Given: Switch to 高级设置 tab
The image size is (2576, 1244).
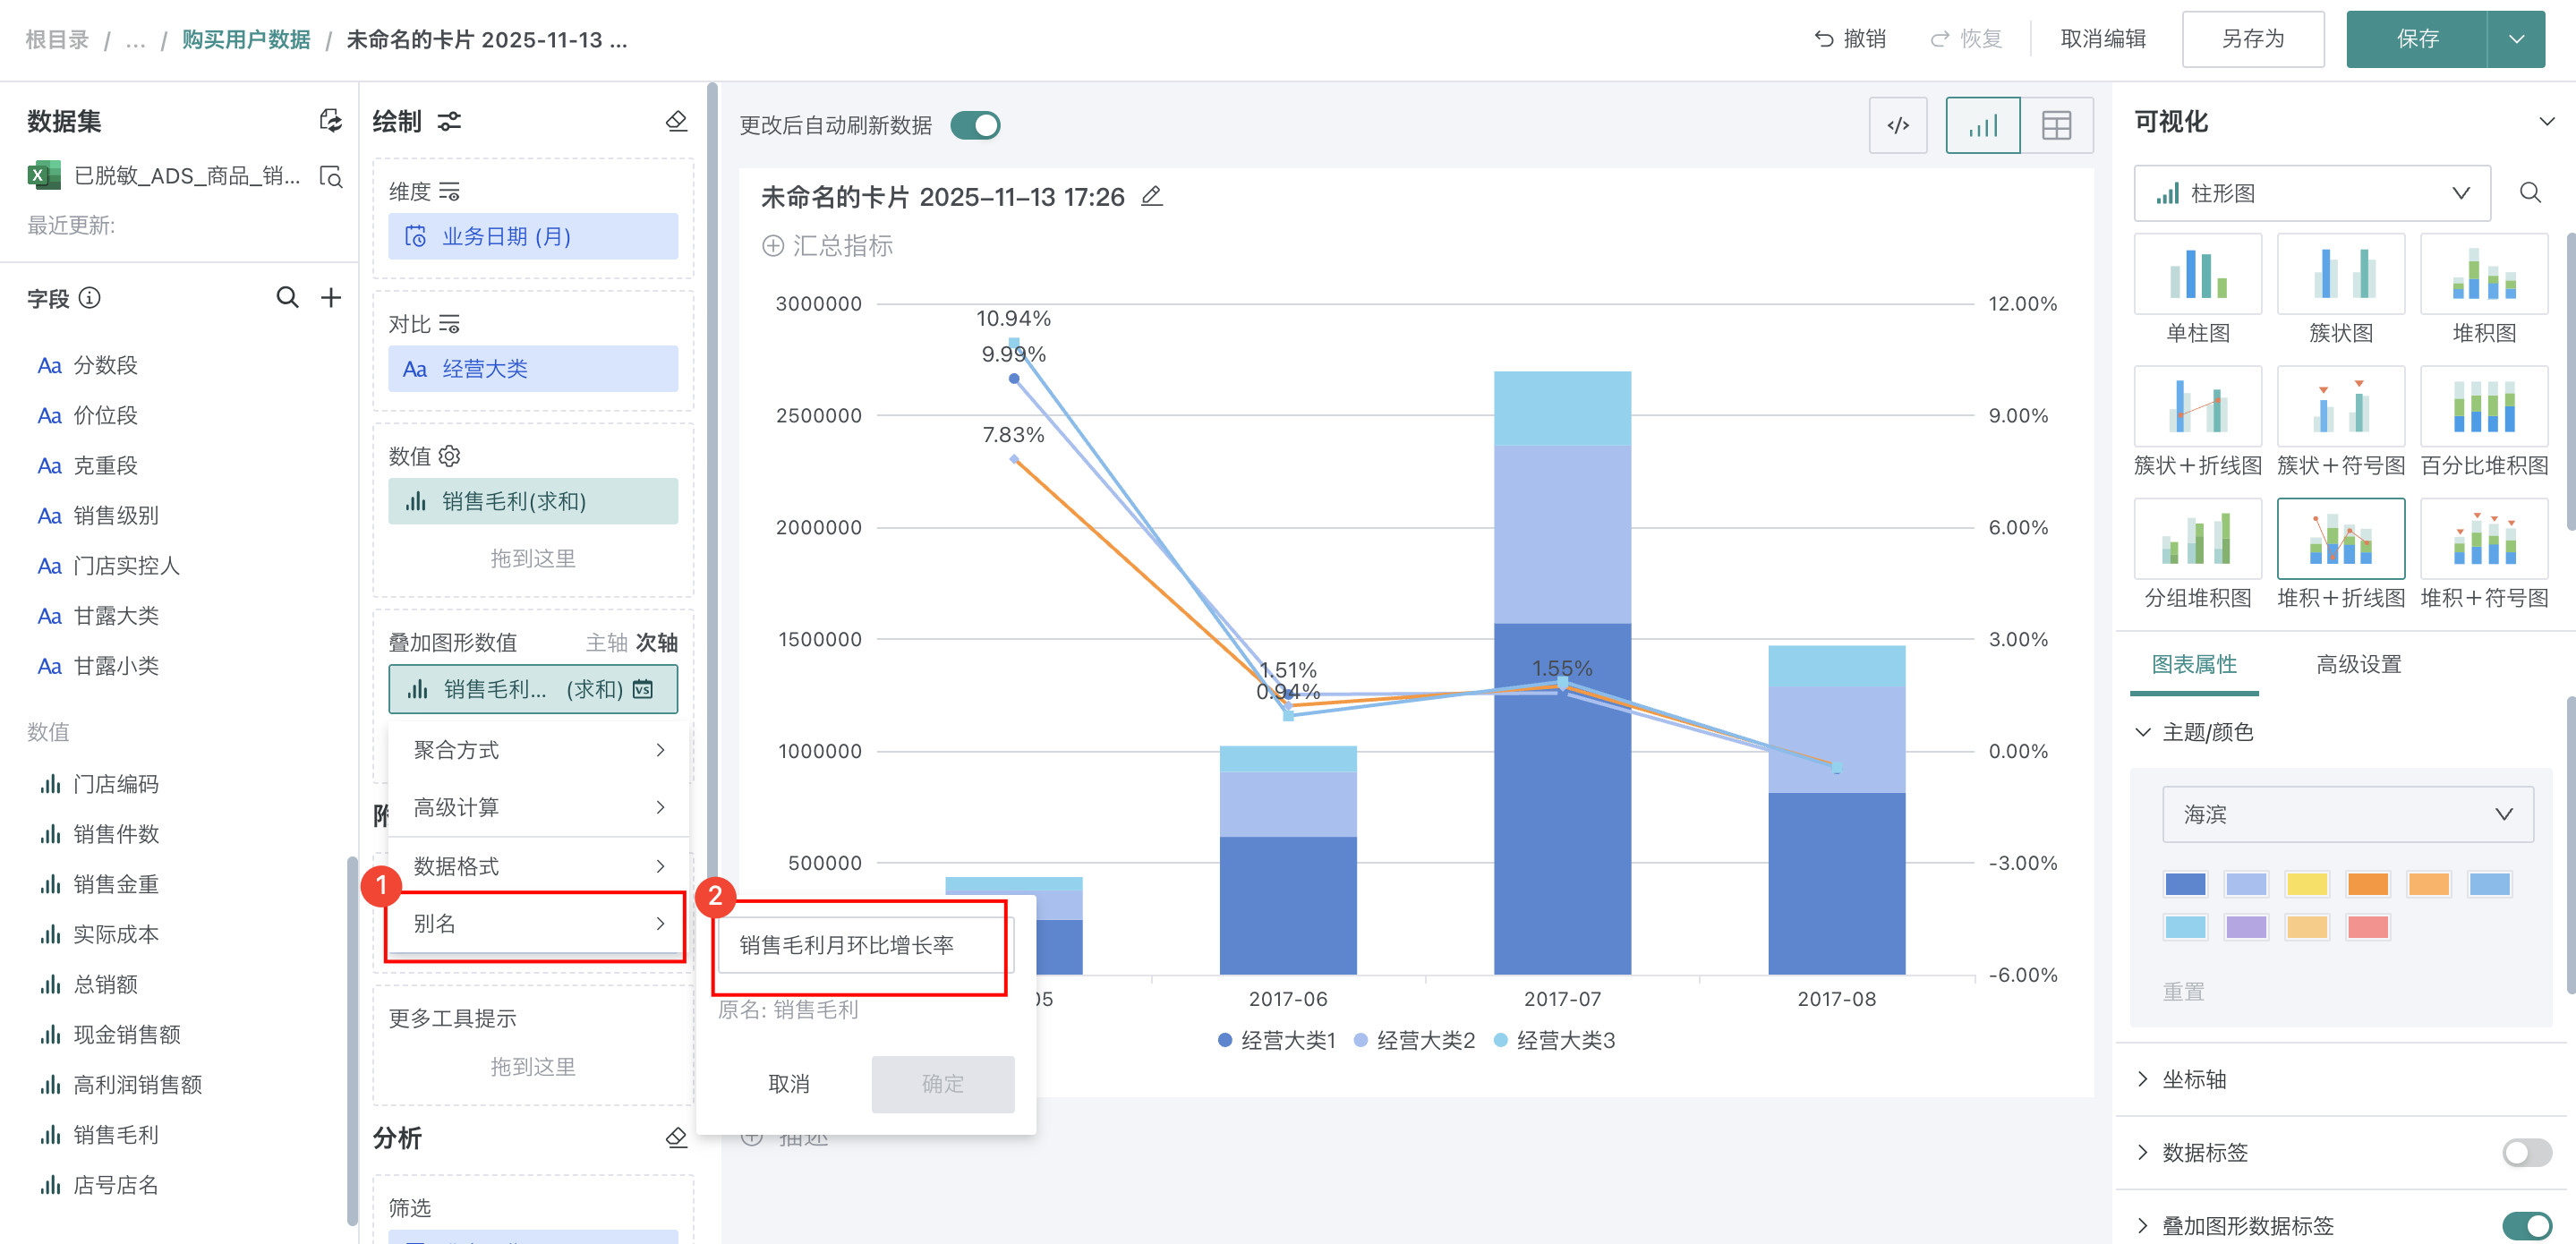Looking at the screenshot, I should coord(2358,664).
